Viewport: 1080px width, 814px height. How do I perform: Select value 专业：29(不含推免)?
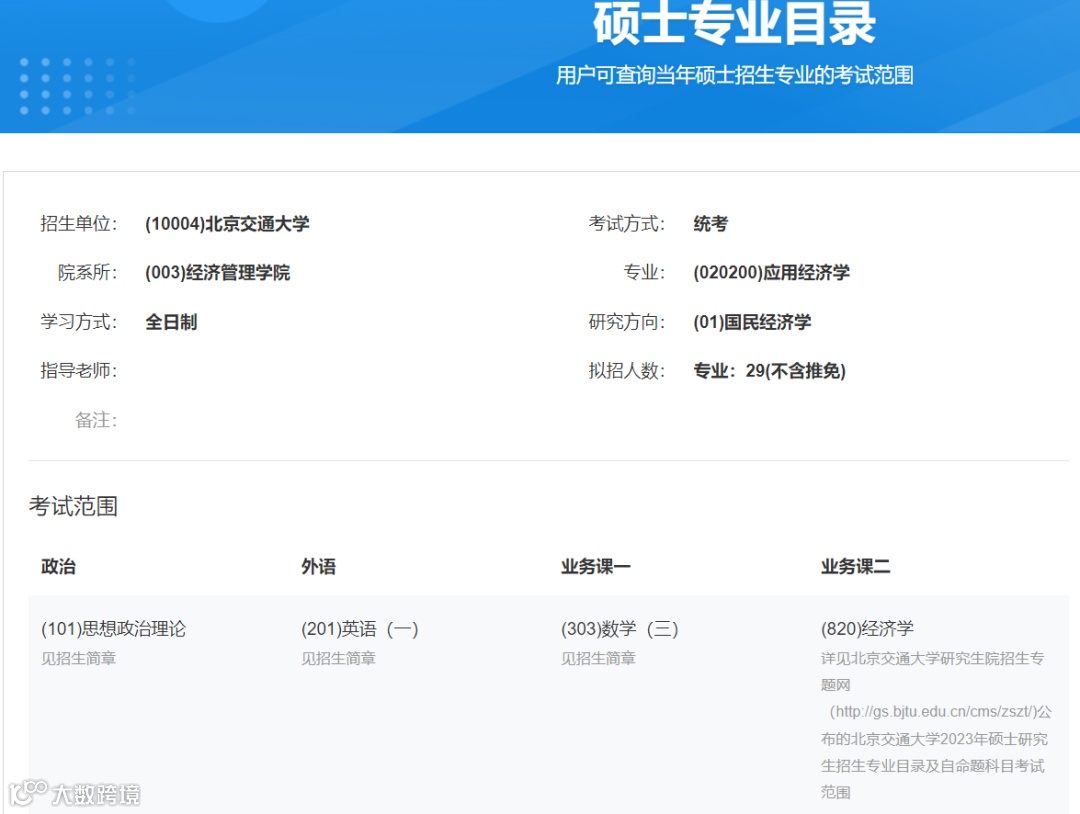(x=769, y=371)
